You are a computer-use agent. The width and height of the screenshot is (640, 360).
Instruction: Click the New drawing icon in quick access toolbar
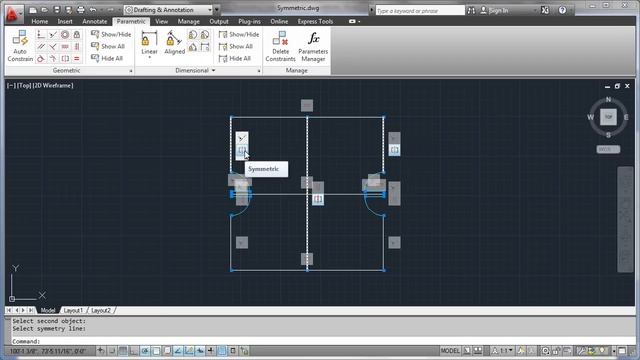pos(33,10)
